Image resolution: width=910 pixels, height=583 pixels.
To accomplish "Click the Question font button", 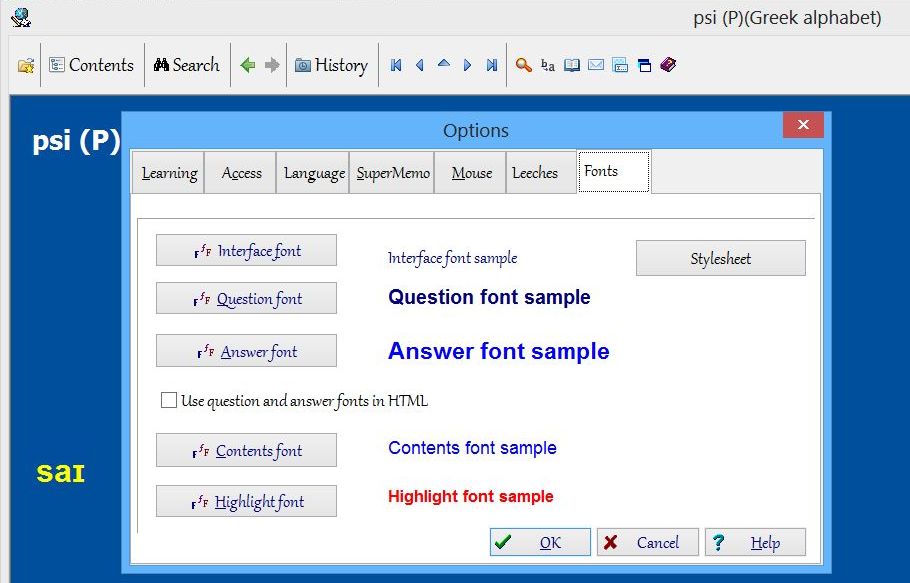I will click(246, 299).
